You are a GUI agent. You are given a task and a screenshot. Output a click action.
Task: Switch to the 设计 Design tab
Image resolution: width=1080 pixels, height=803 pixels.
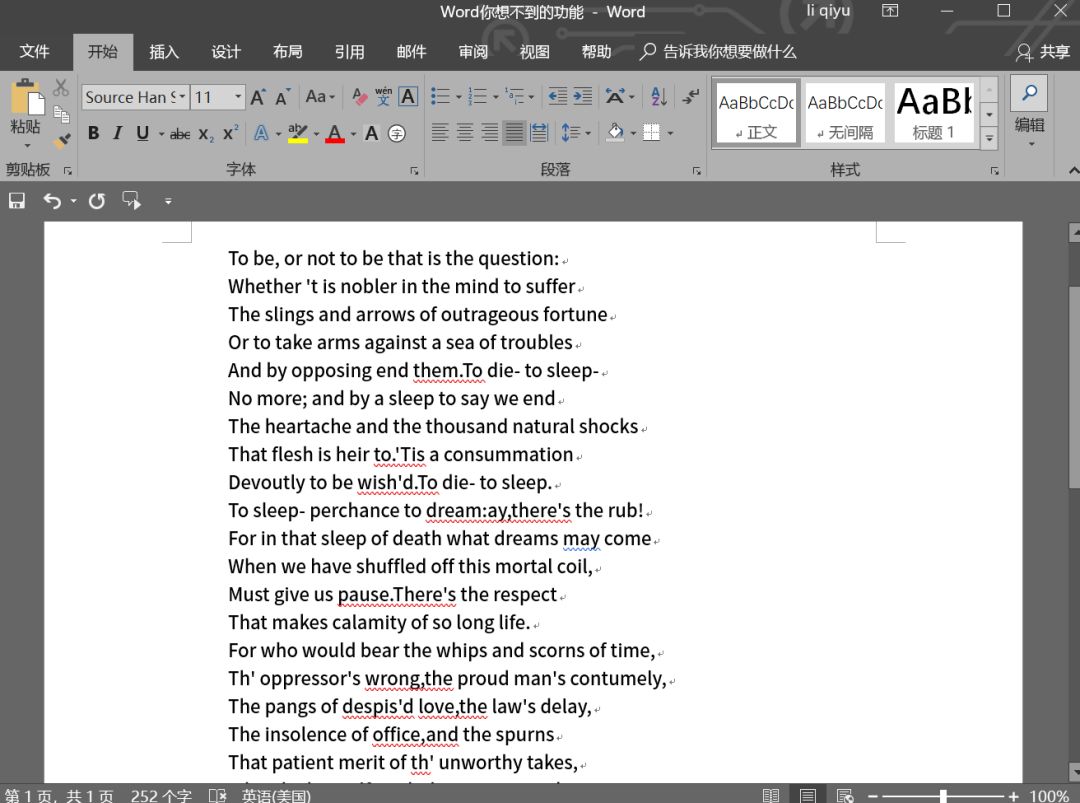click(226, 52)
